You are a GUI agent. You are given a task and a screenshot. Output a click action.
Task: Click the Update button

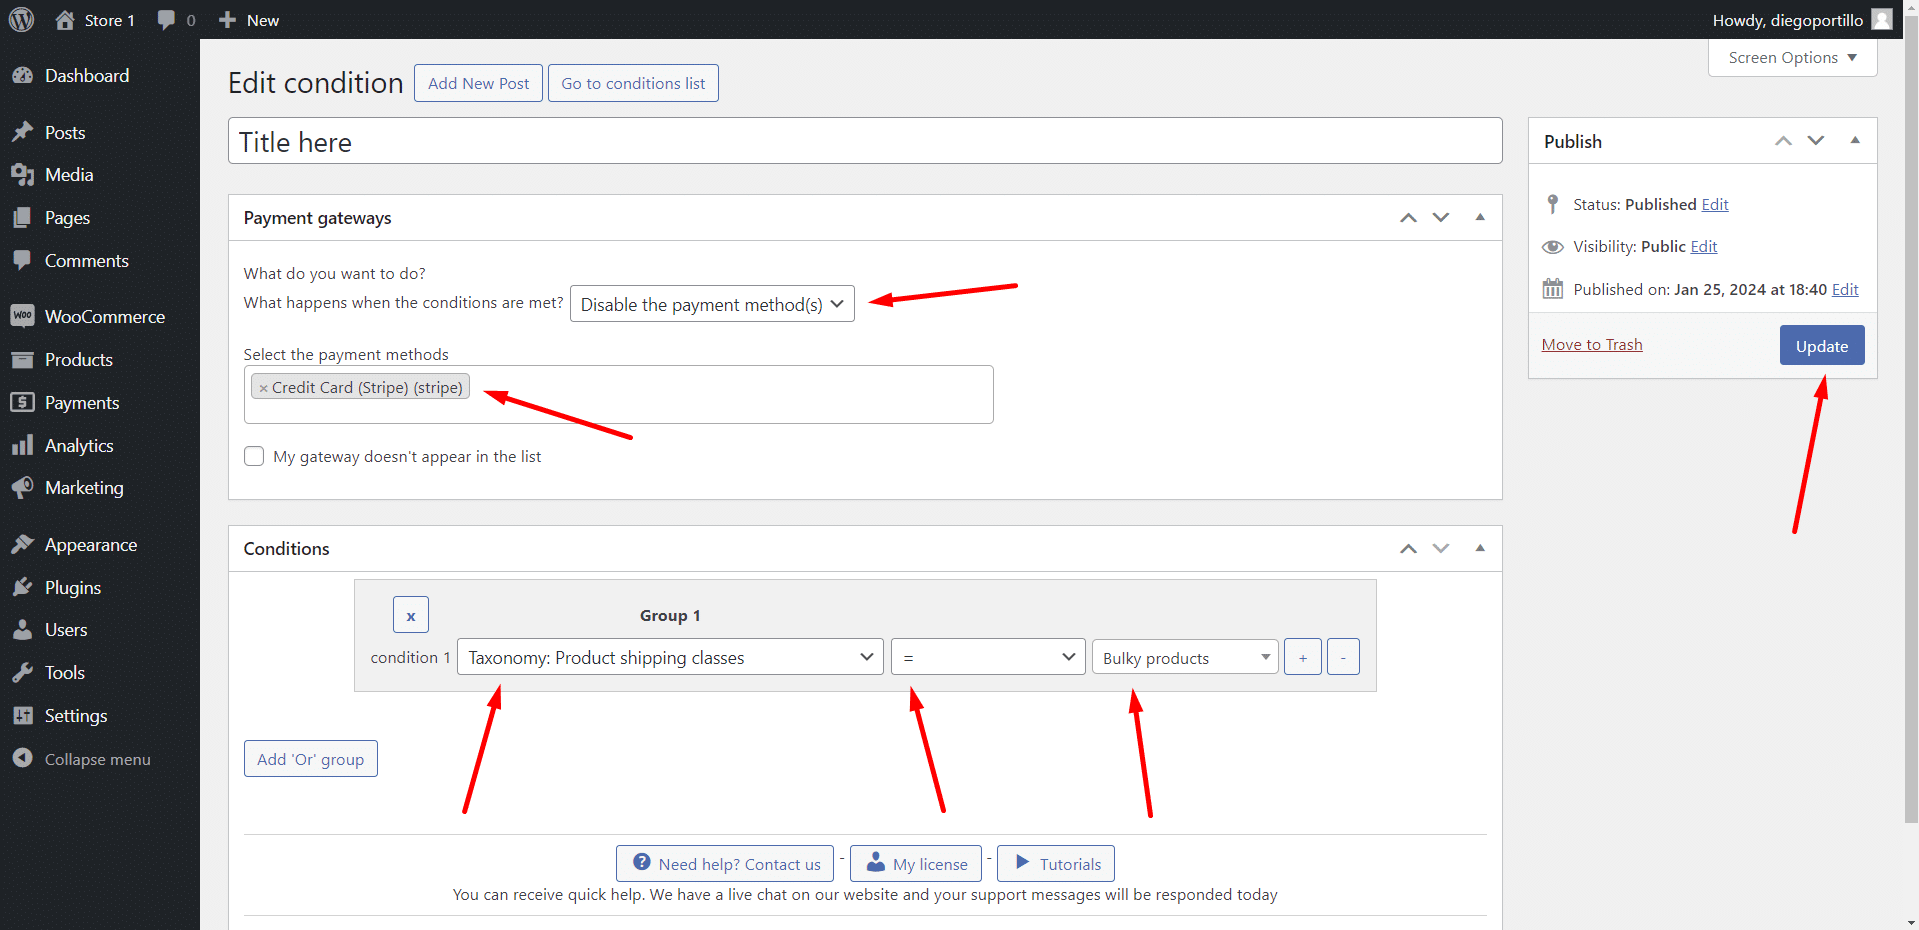tap(1820, 345)
